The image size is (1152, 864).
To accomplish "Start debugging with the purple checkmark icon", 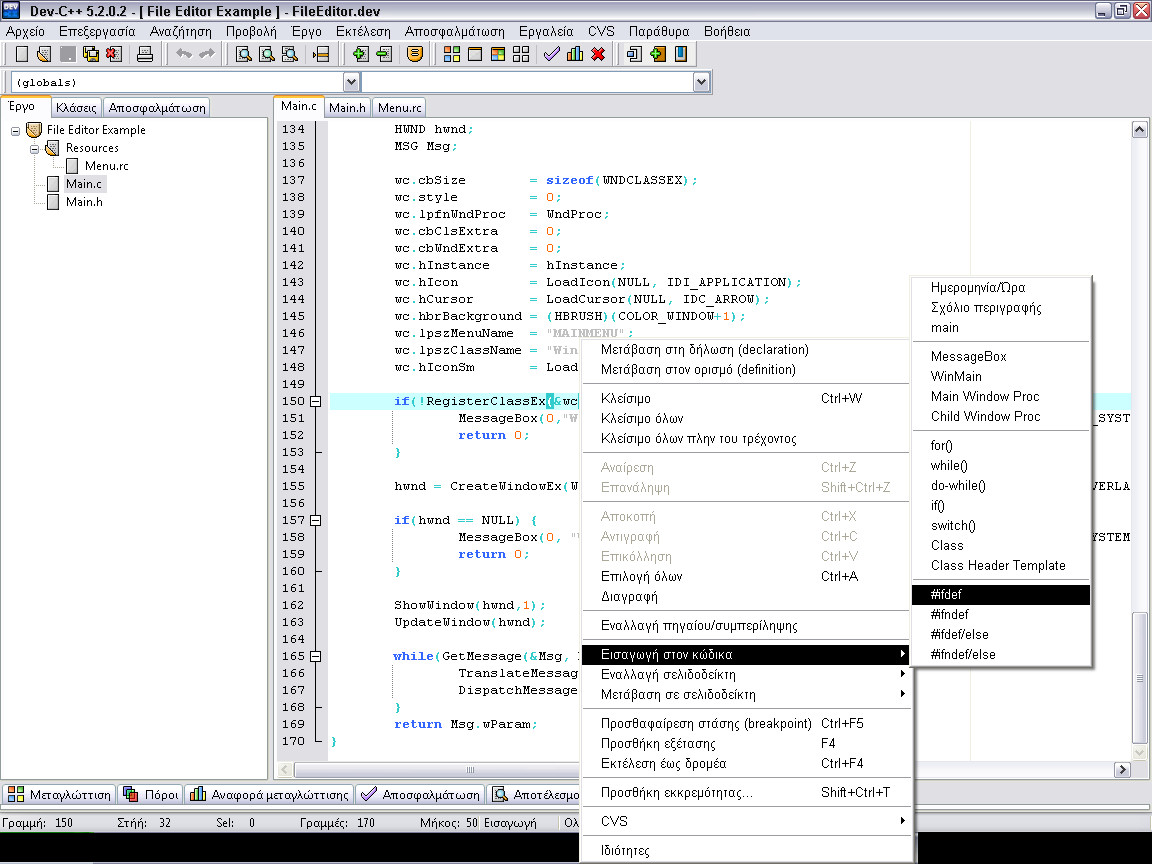I will coord(552,54).
